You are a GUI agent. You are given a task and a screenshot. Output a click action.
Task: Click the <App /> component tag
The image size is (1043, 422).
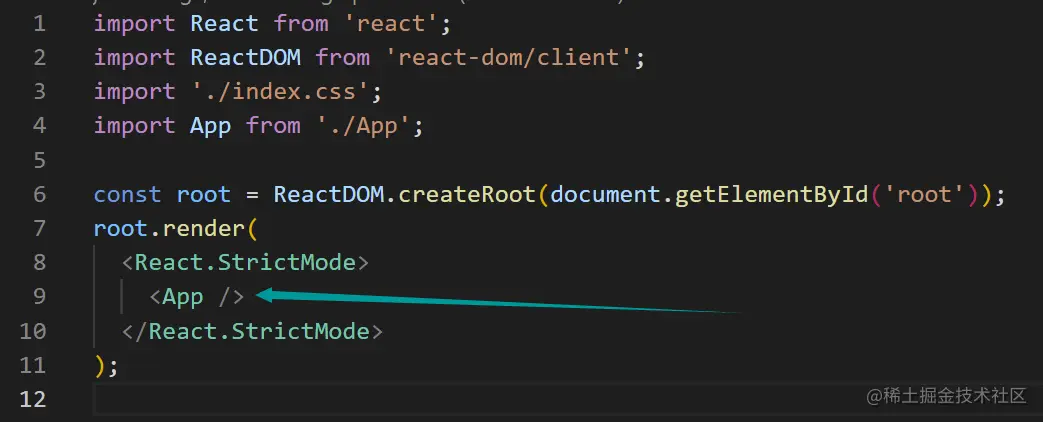click(x=197, y=297)
